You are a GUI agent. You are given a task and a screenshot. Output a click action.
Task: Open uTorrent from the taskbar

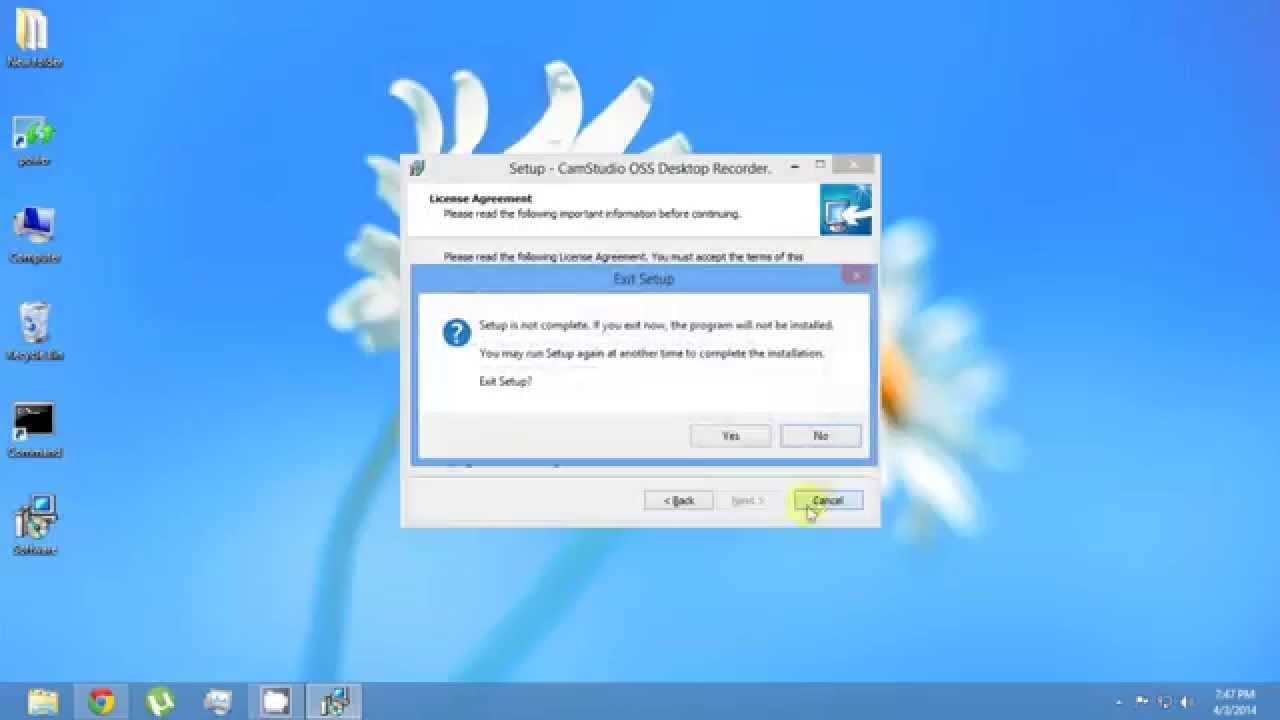click(160, 702)
